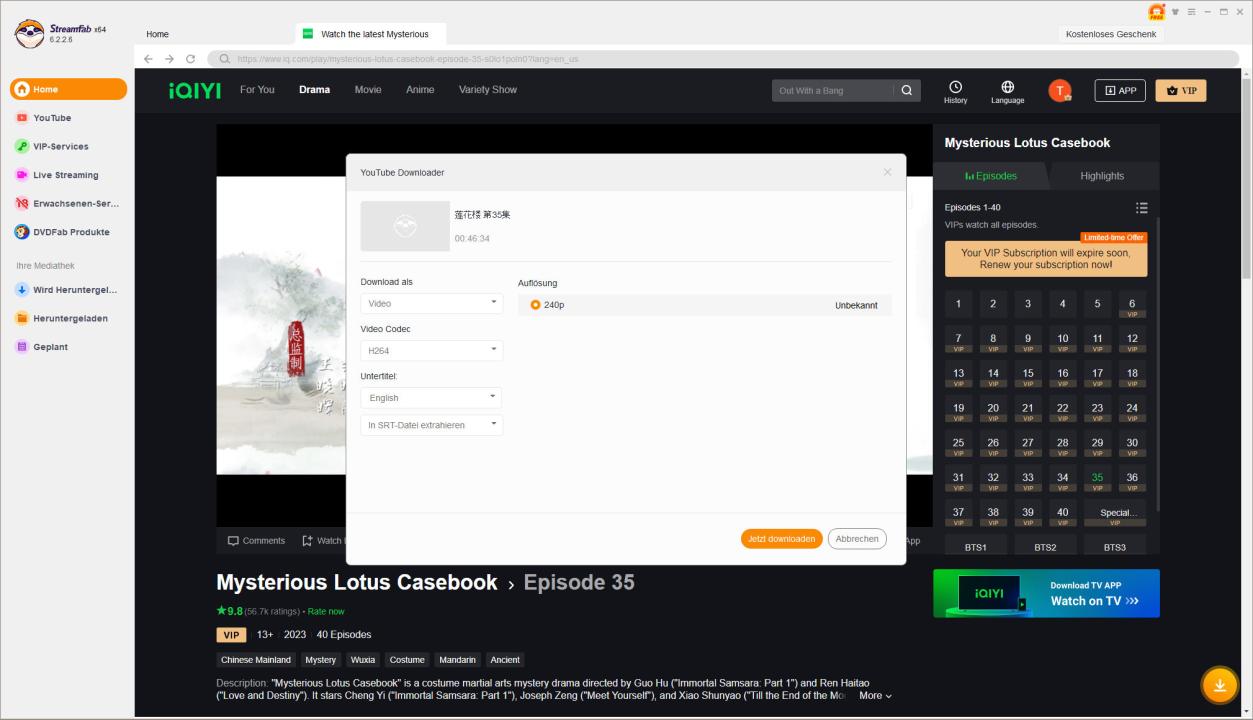Open YouTube in the sidebar
1253x720 pixels.
[x=52, y=118]
